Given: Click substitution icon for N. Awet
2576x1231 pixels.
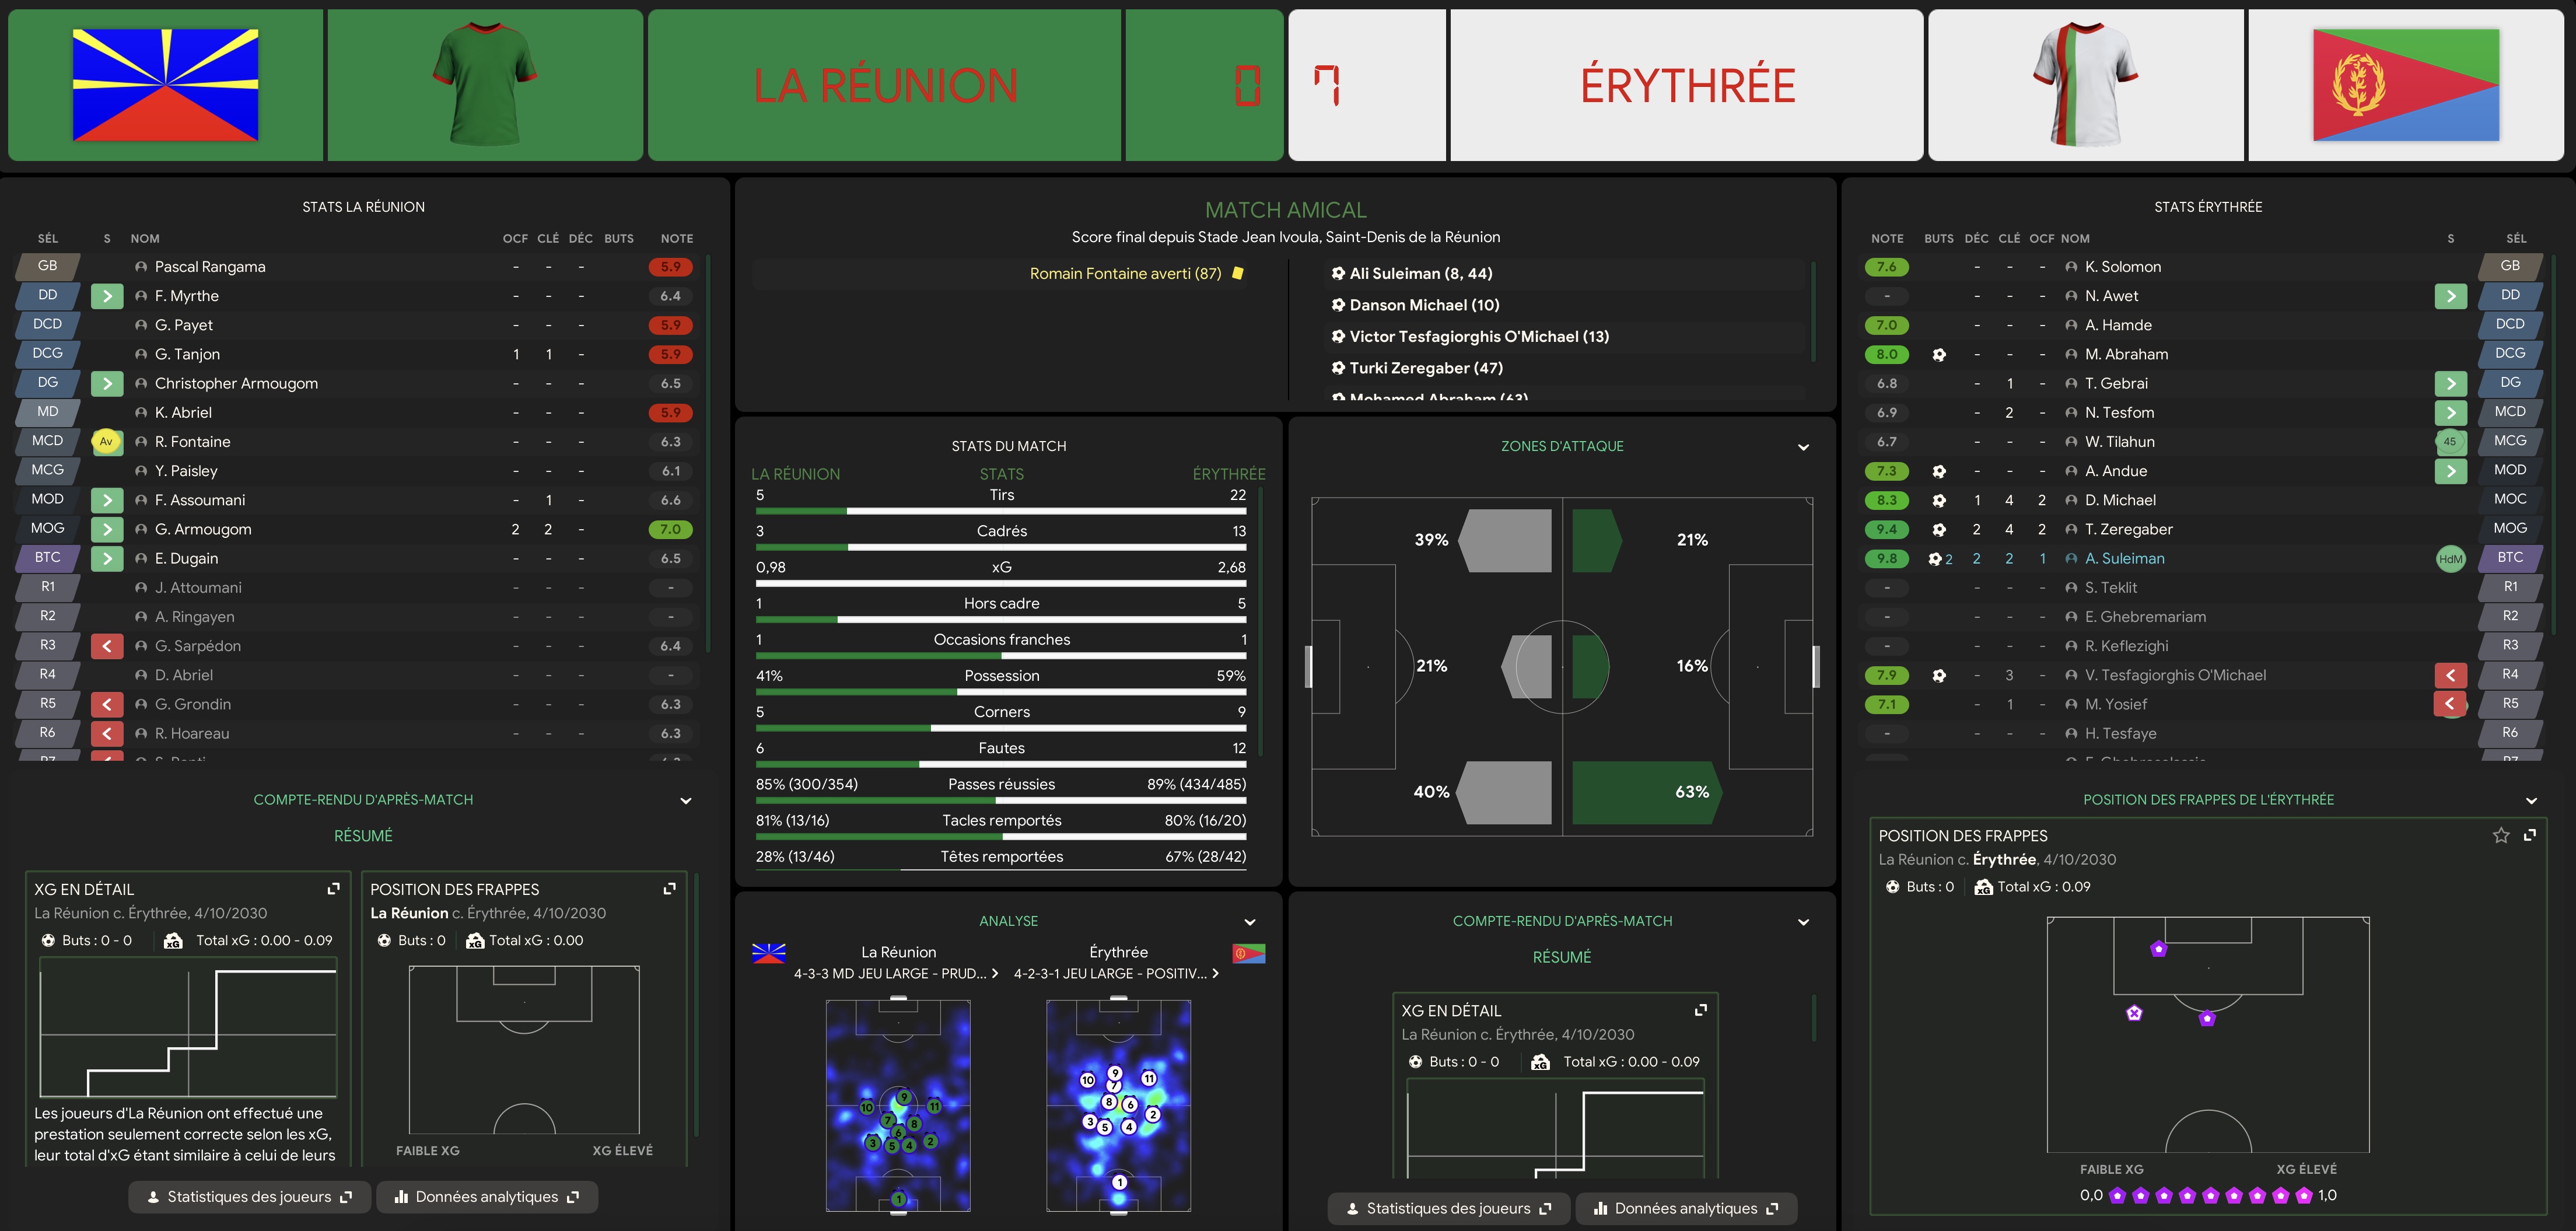Looking at the screenshot, I should [x=2450, y=296].
